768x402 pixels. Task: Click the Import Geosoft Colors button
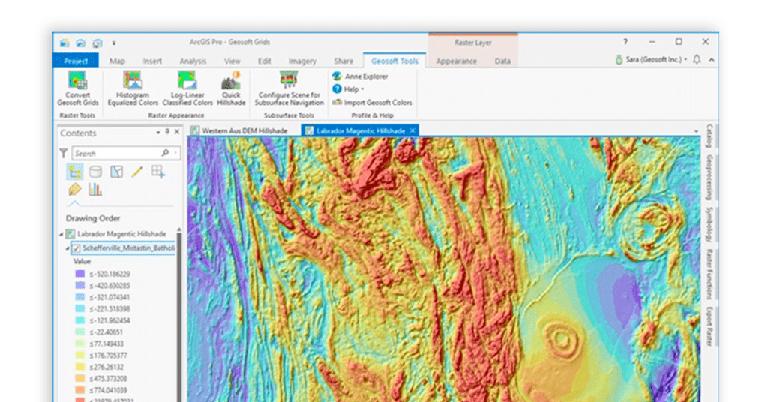click(x=372, y=103)
